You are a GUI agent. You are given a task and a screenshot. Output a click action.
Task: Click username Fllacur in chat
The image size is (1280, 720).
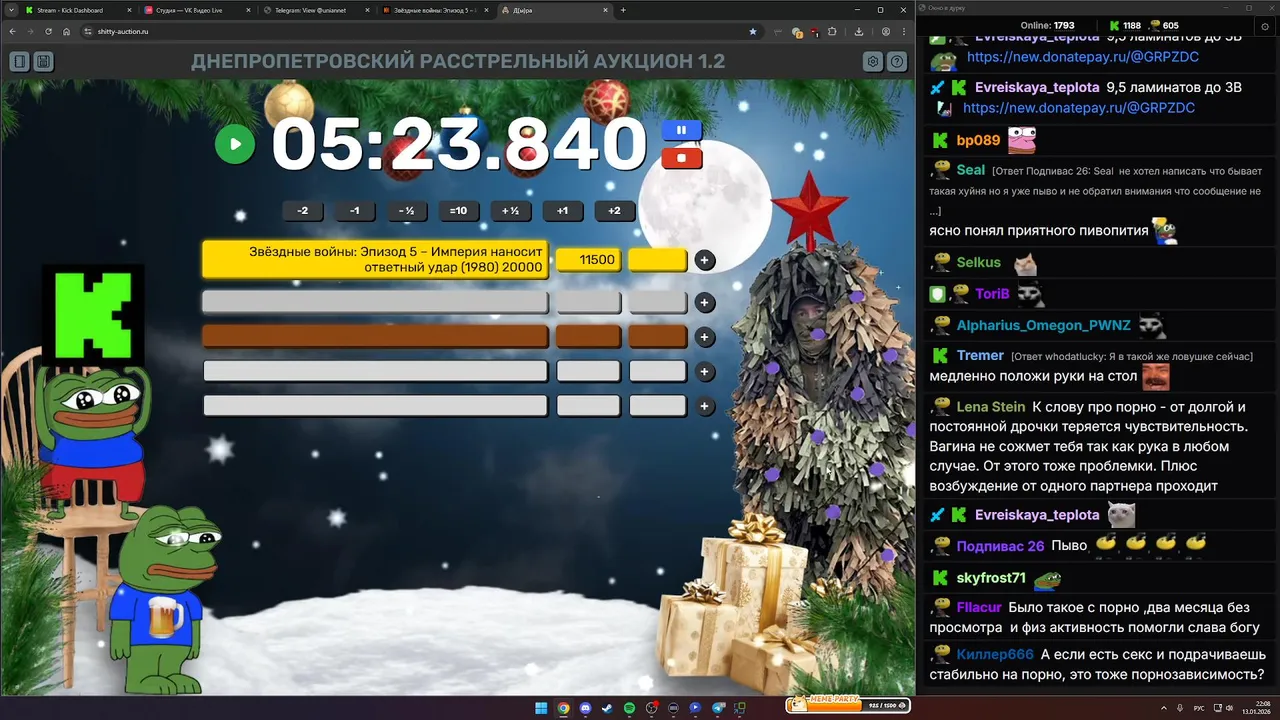(x=980, y=607)
